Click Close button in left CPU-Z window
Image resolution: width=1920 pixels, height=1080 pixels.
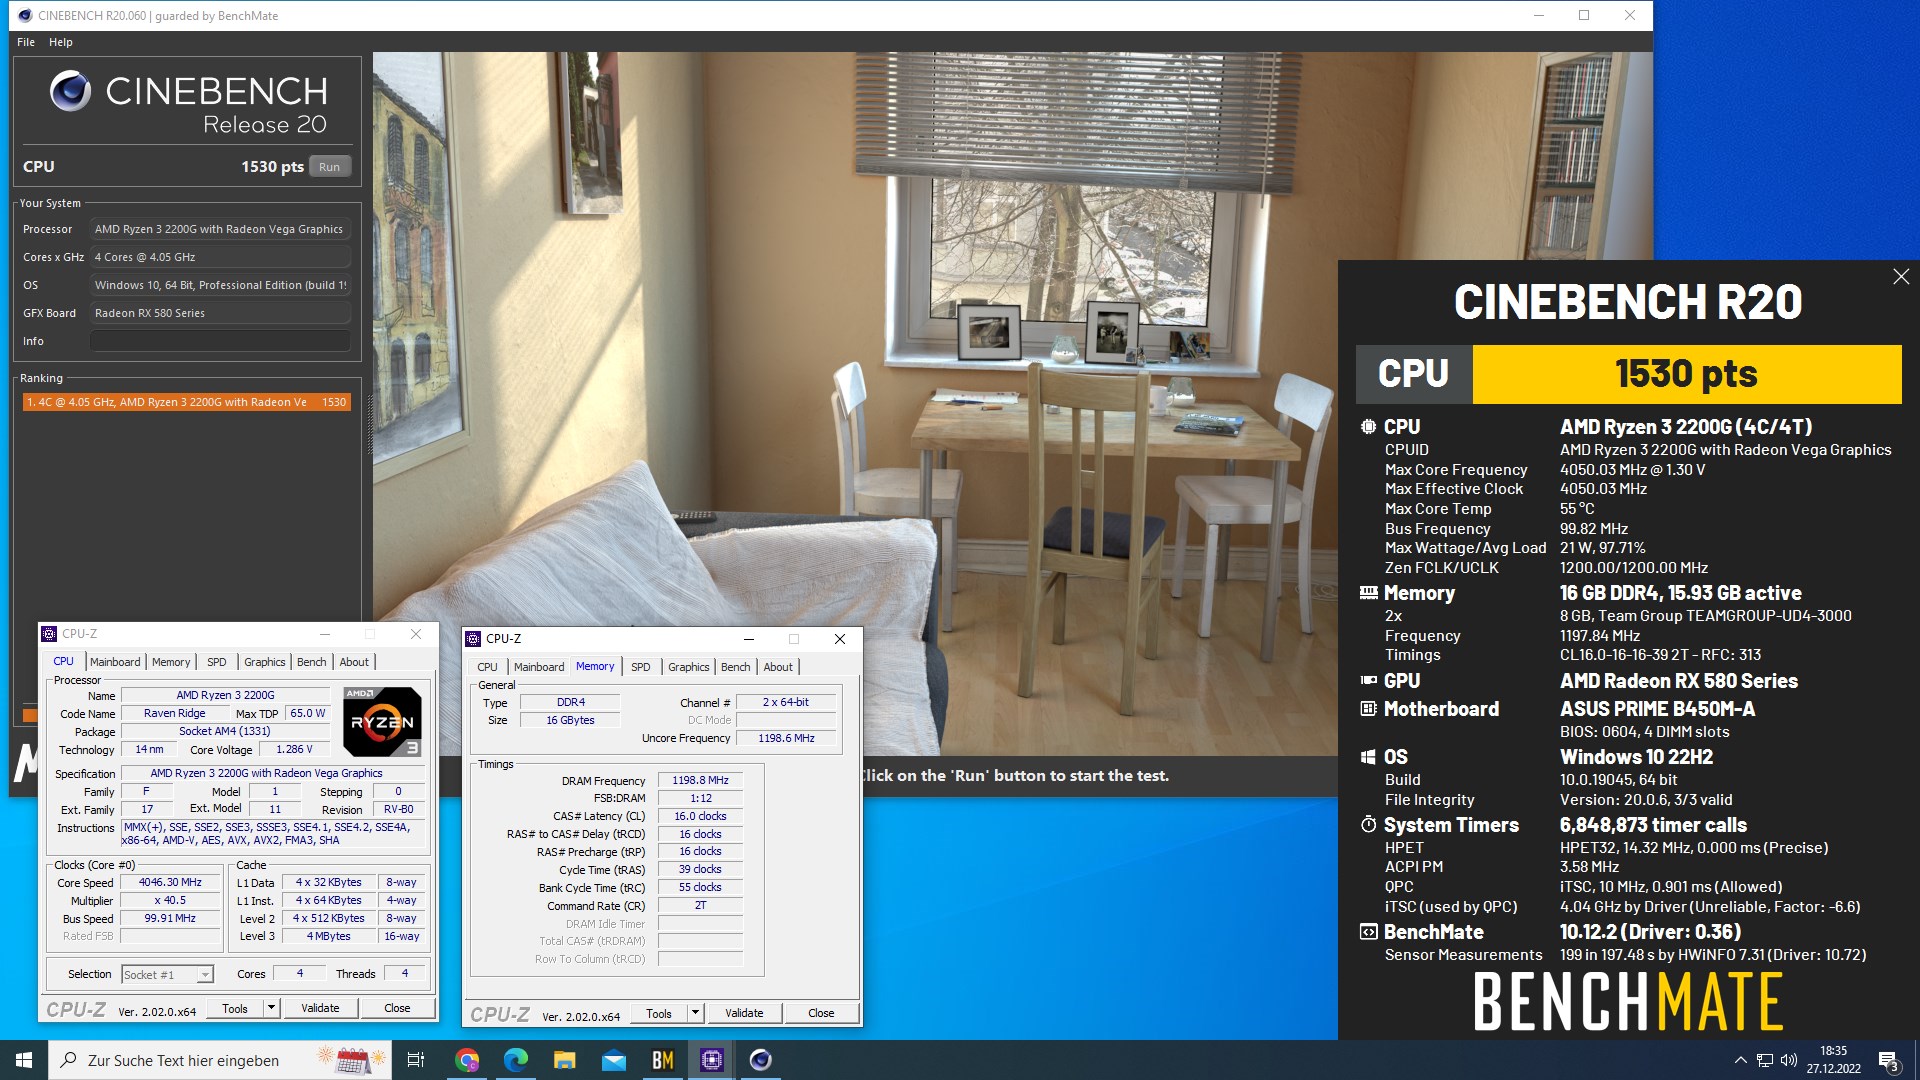(397, 1008)
